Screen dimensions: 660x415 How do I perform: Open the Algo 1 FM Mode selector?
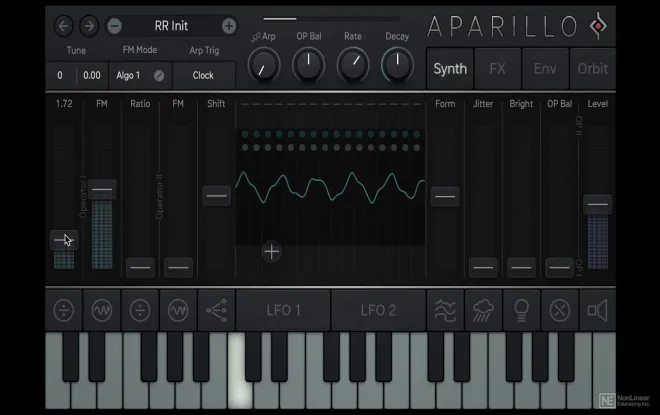(140, 76)
